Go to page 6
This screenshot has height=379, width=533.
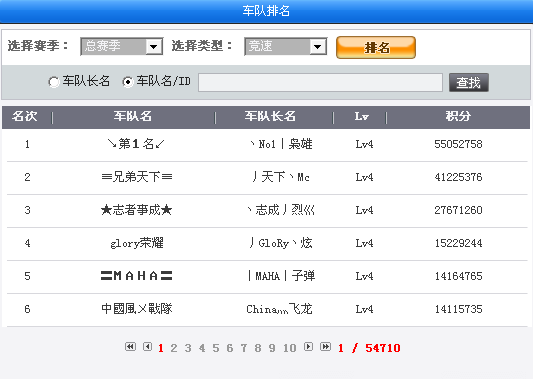pyautogui.click(x=230, y=348)
